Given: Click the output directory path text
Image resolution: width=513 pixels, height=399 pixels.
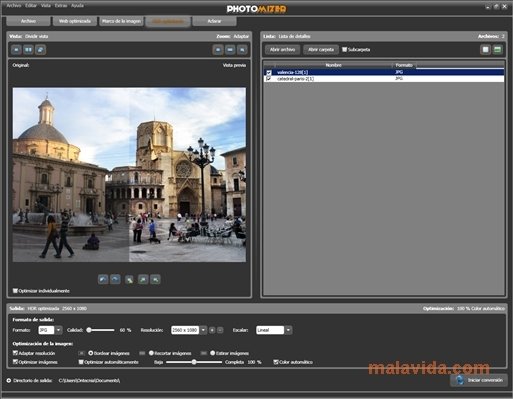Looking at the screenshot, I should pyautogui.click(x=89, y=380).
